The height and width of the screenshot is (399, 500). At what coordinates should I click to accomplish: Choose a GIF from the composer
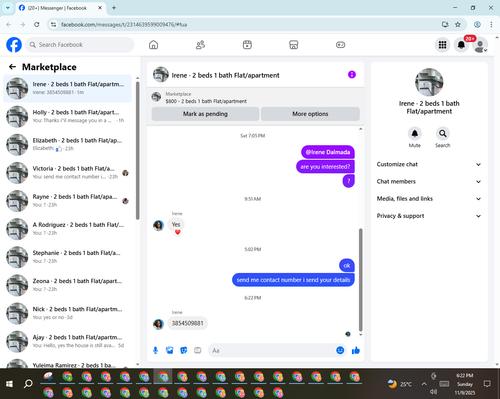coord(198,350)
